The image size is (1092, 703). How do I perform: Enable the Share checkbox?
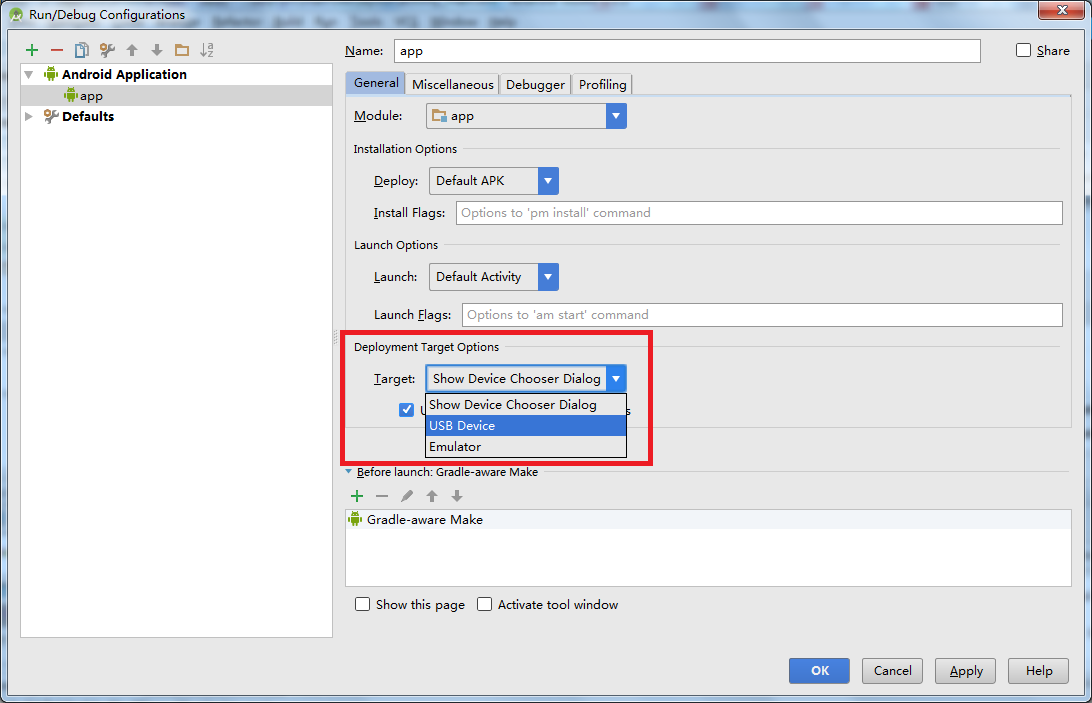click(x=1023, y=50)
